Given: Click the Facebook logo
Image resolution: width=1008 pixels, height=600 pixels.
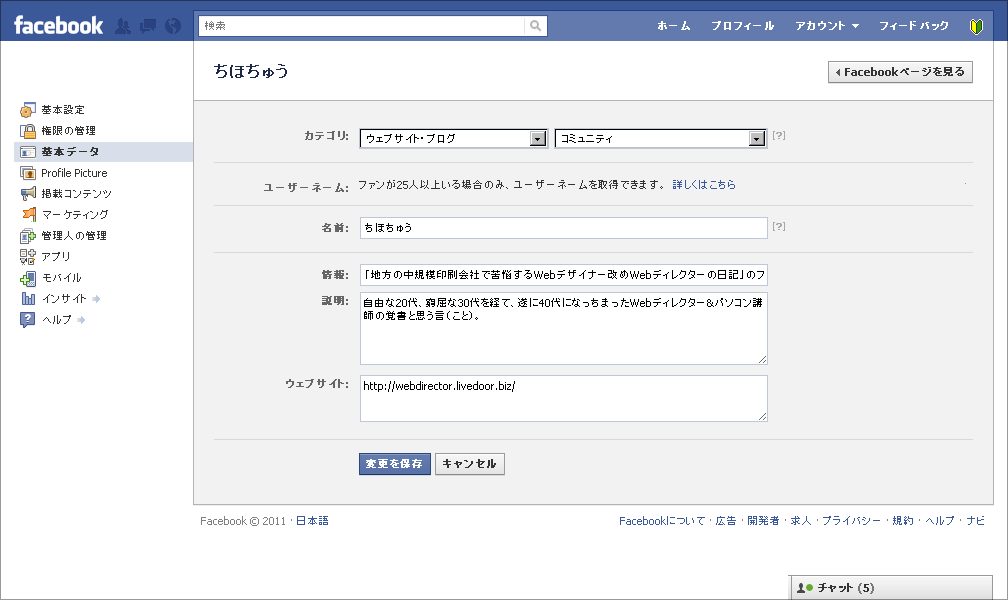Looking at the screenshot, I should (x=58, y=26).
